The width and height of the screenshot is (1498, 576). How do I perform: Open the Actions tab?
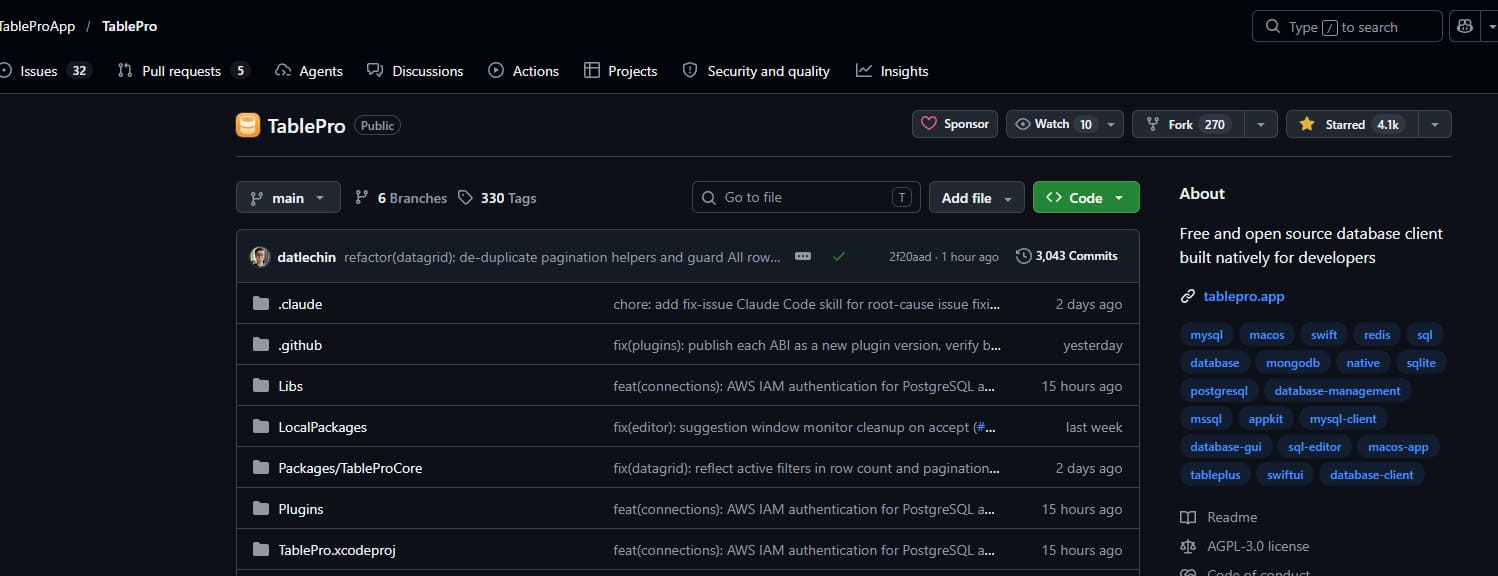pos(524,71)
